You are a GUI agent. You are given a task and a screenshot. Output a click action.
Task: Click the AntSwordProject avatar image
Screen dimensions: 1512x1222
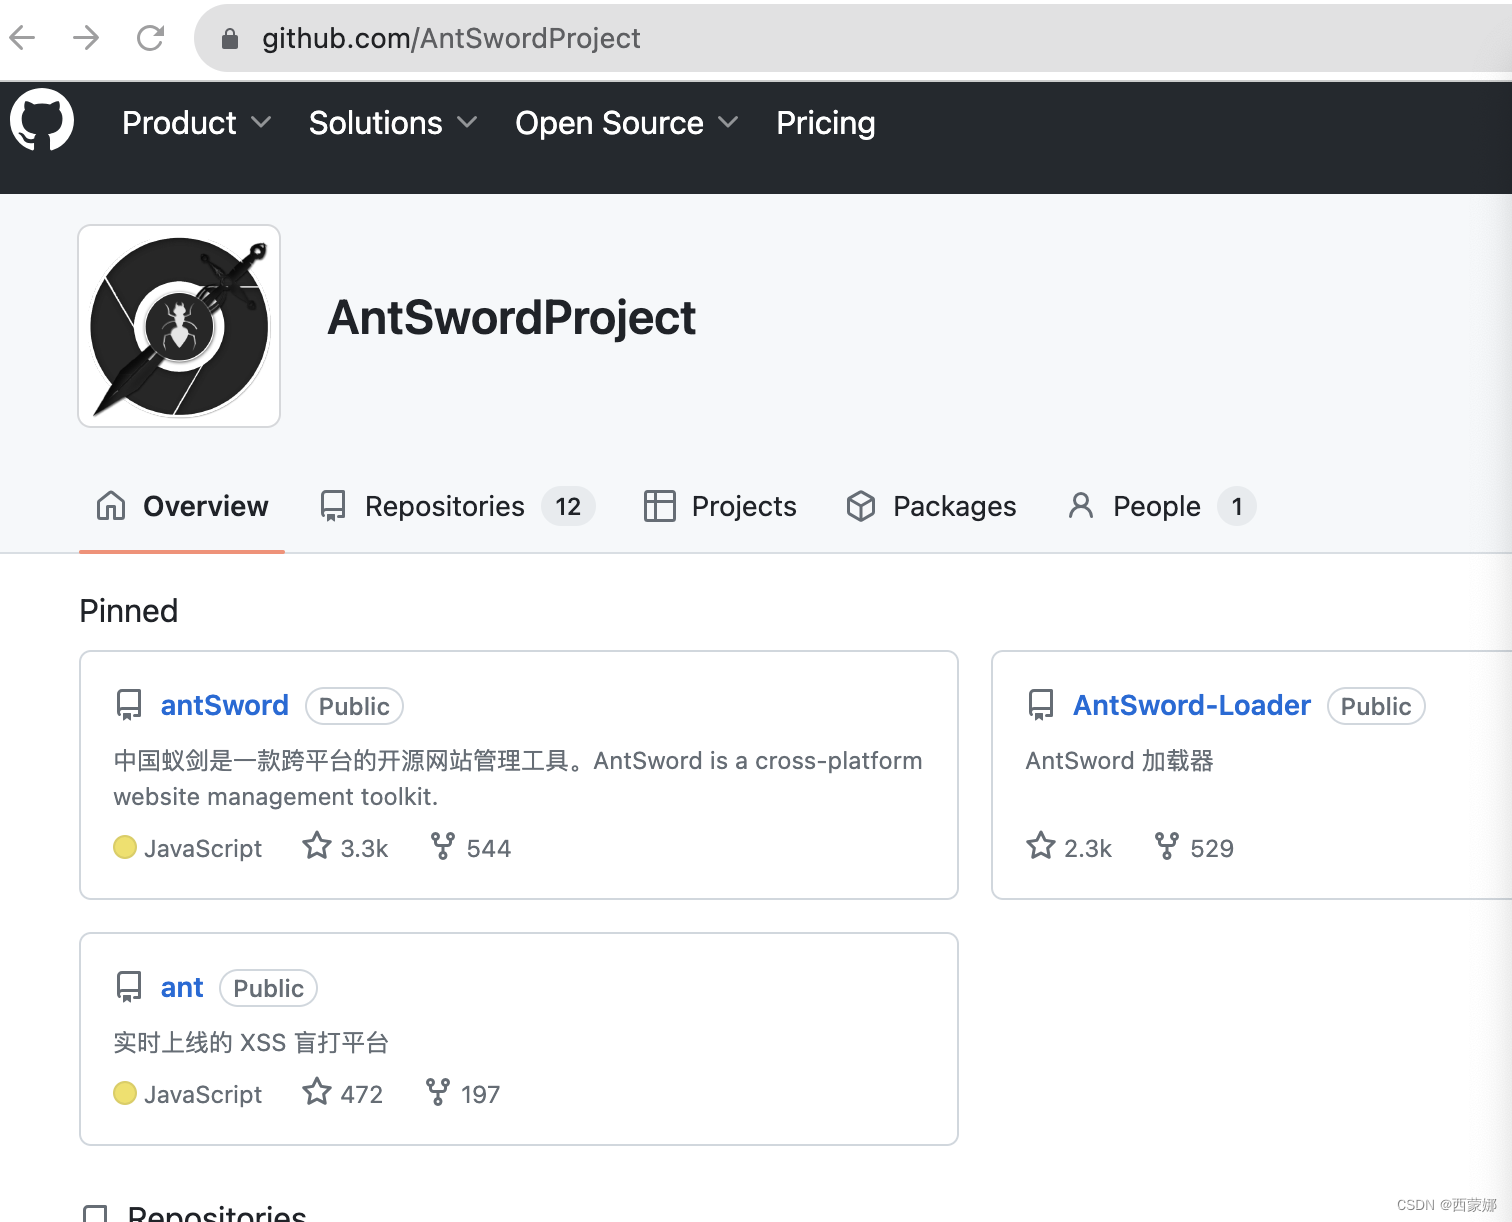tap(179, 326)
